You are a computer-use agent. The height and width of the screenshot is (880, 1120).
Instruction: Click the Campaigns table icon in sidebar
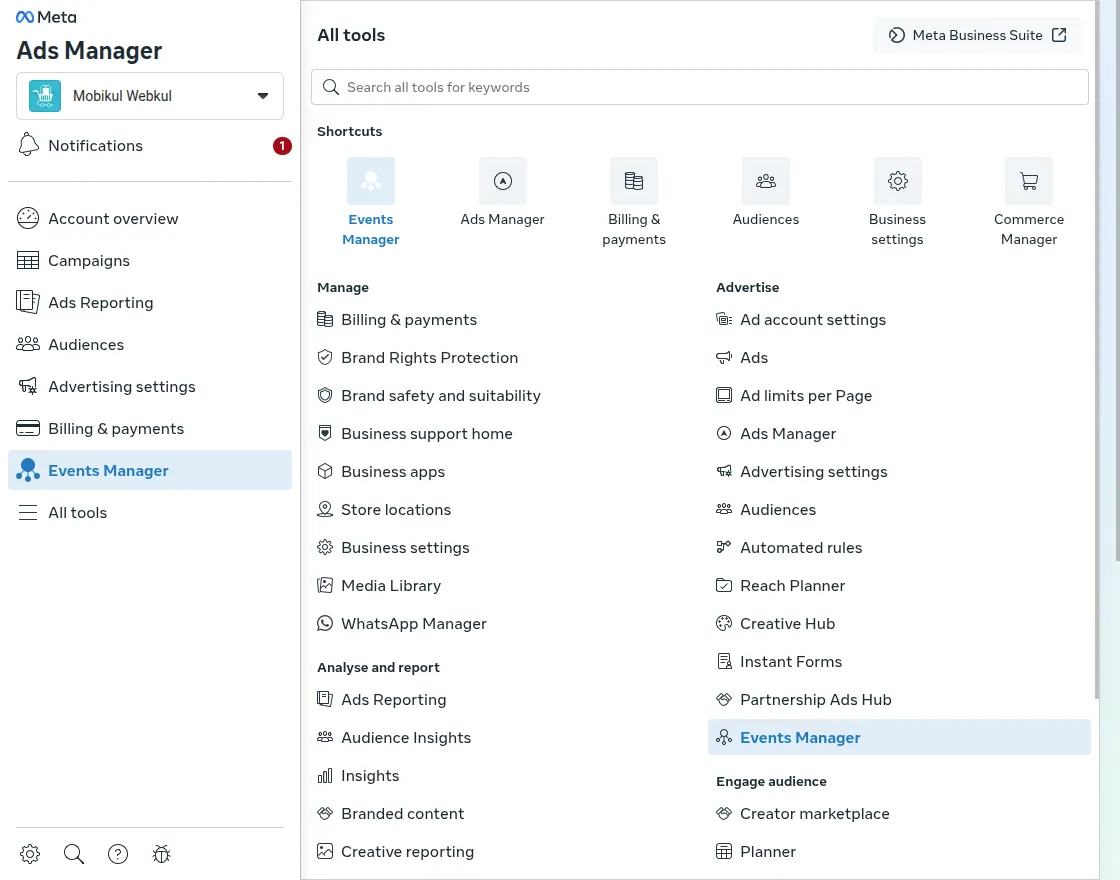click(28, 261)
